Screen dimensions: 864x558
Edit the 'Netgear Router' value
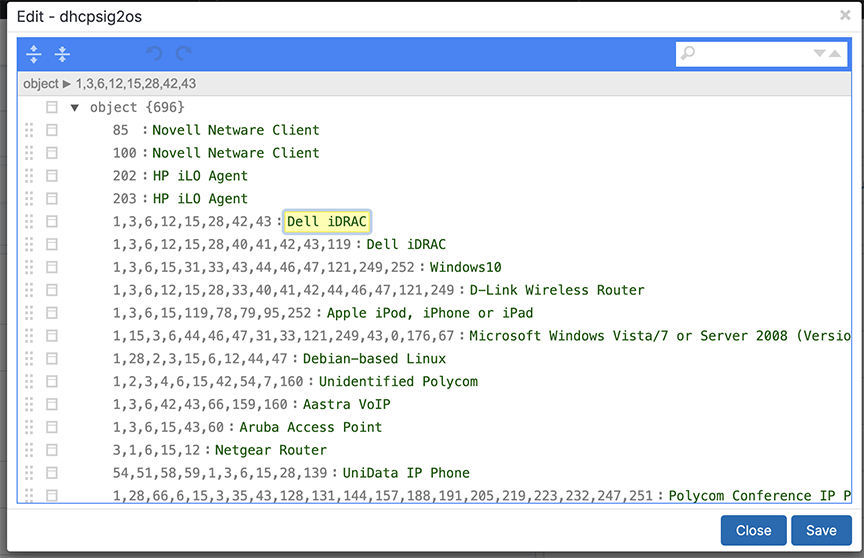271,450
